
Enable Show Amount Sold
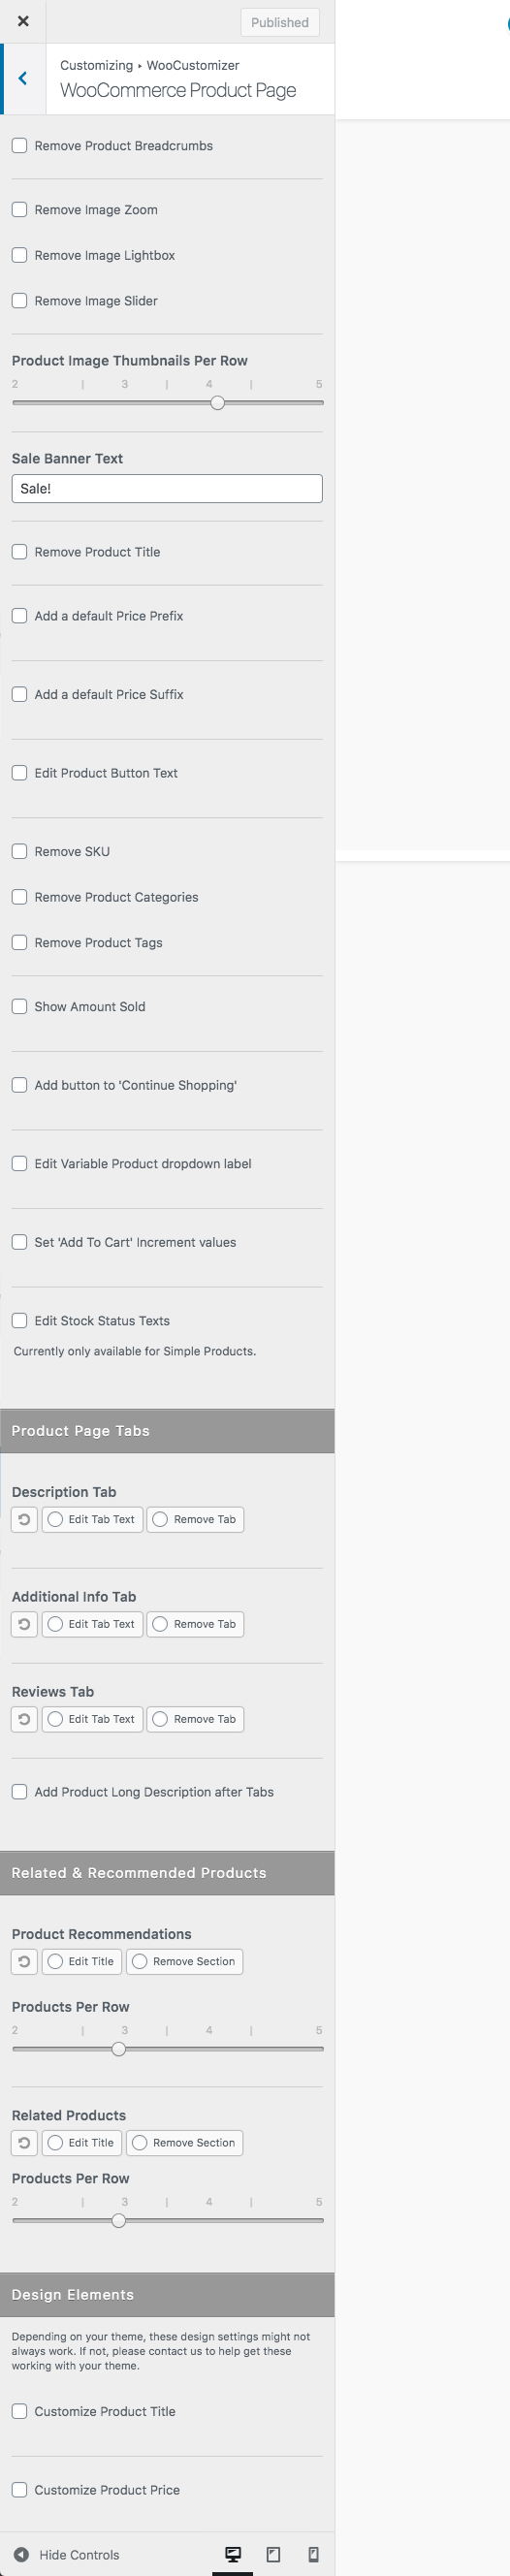click(x=19, y=1007)
